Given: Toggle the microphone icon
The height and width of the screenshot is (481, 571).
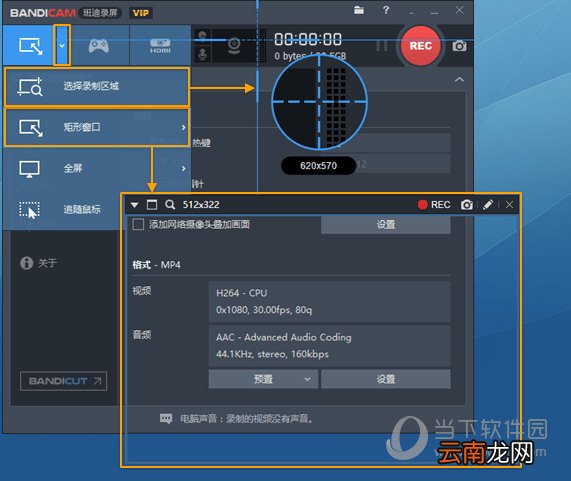Looking at the screenshot, I should [202, 54].
